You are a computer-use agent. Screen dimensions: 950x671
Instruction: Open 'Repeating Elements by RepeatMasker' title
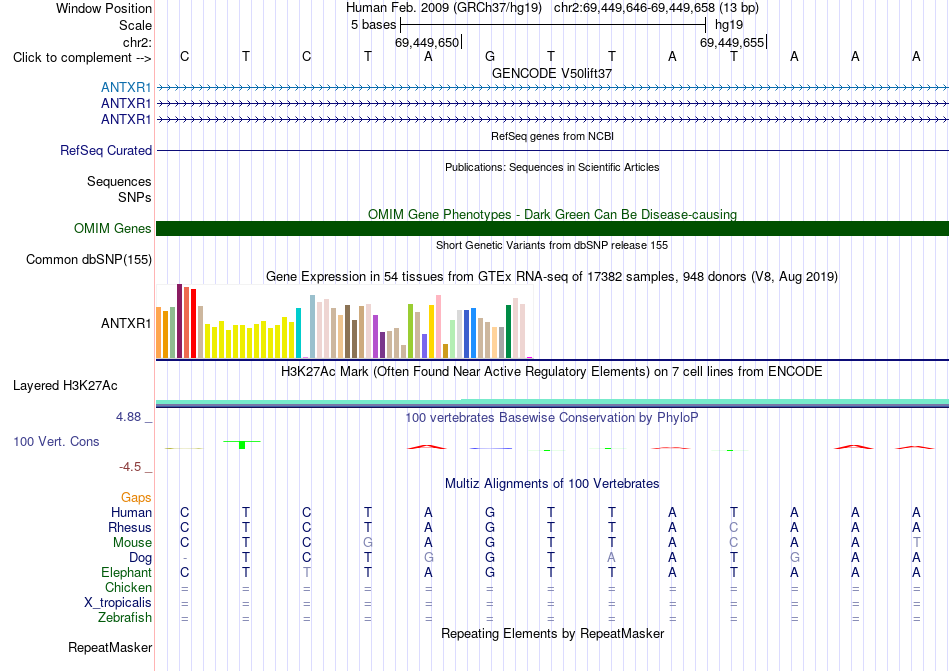pyautogui.click(x=552, y=633)
